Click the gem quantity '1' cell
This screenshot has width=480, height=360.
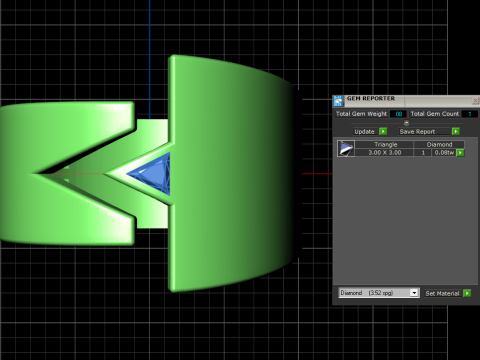(423, 153)
